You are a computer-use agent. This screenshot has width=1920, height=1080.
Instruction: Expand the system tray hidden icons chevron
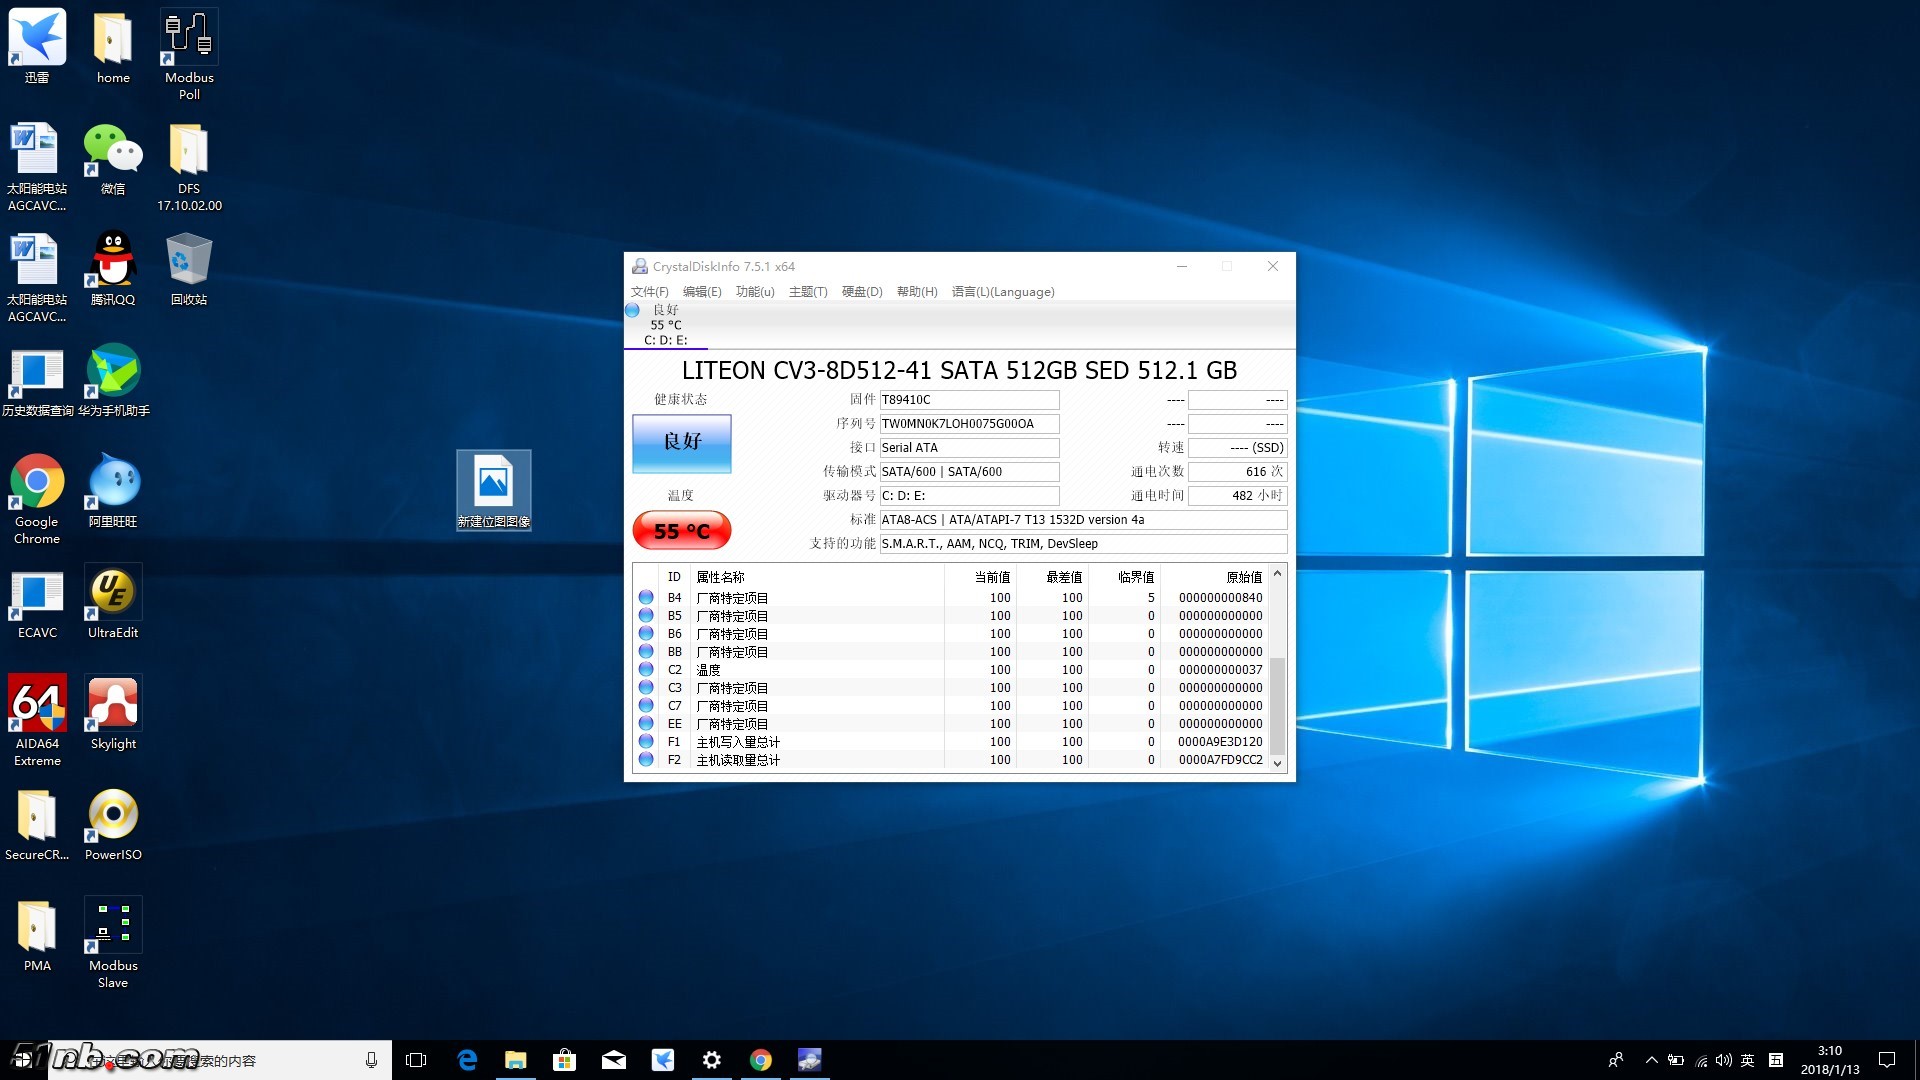(1651, 1060)
